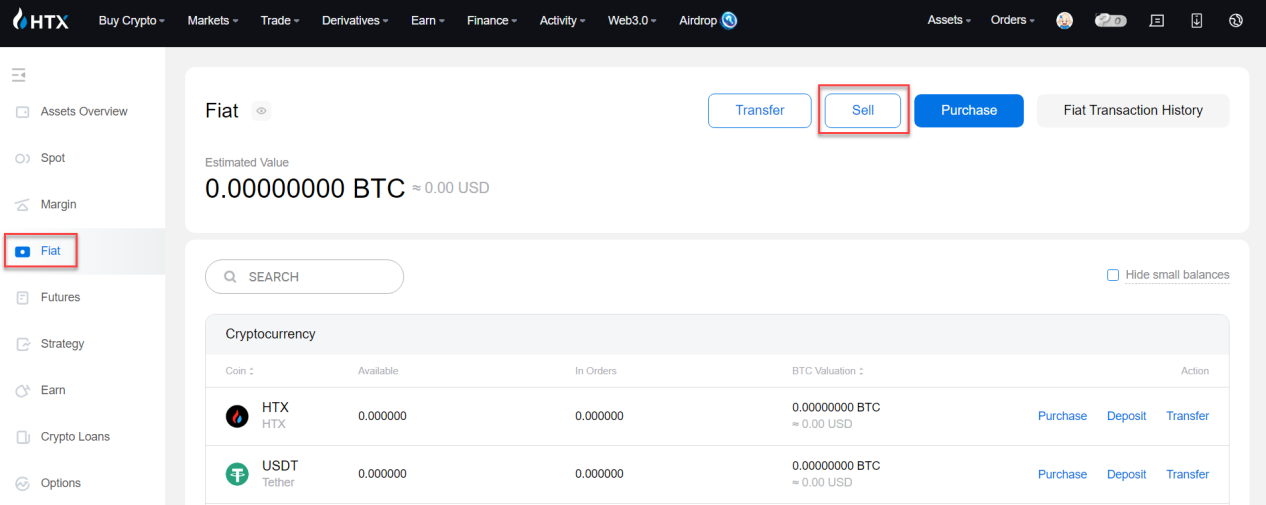Toggle balance visibility eye icon next to Fiat

(x=261, y=111)
